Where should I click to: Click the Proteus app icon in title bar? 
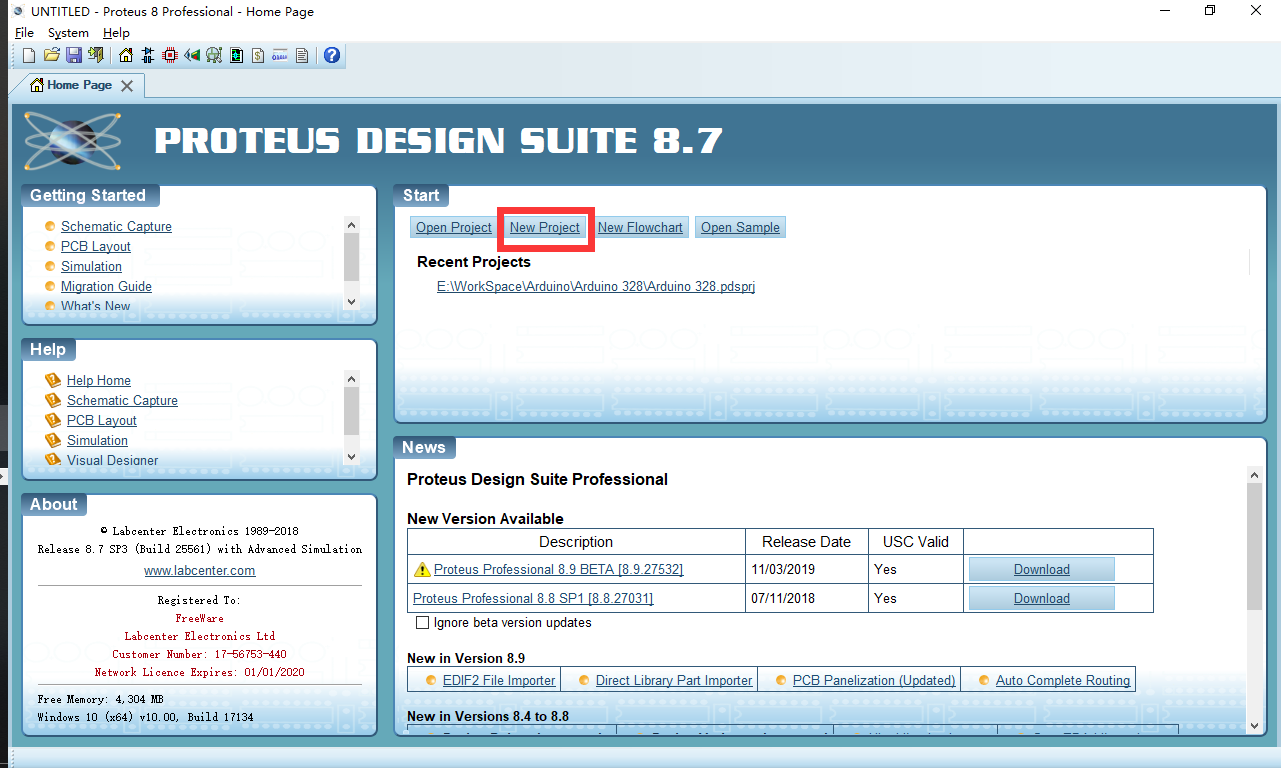point(18,11)
